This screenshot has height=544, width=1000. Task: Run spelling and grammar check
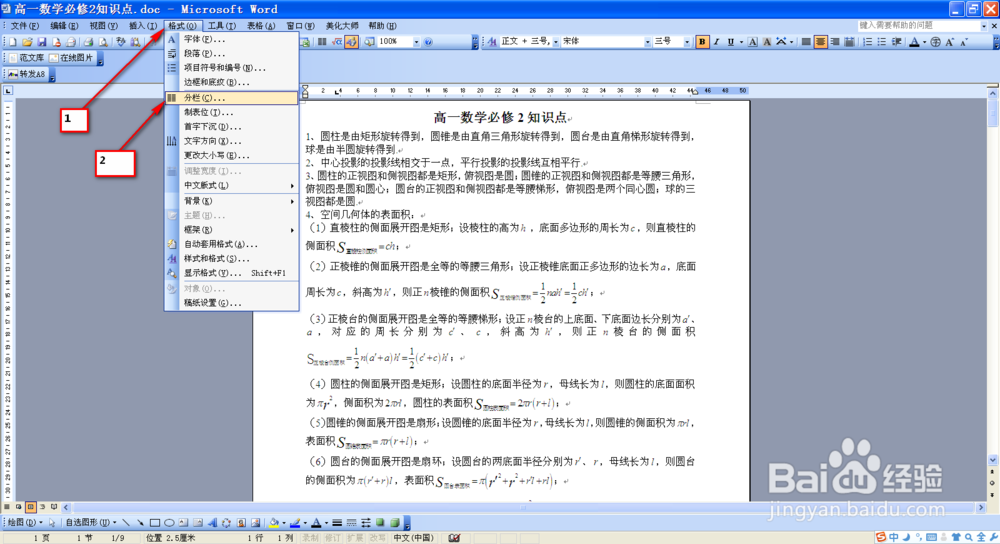[121, 41]
